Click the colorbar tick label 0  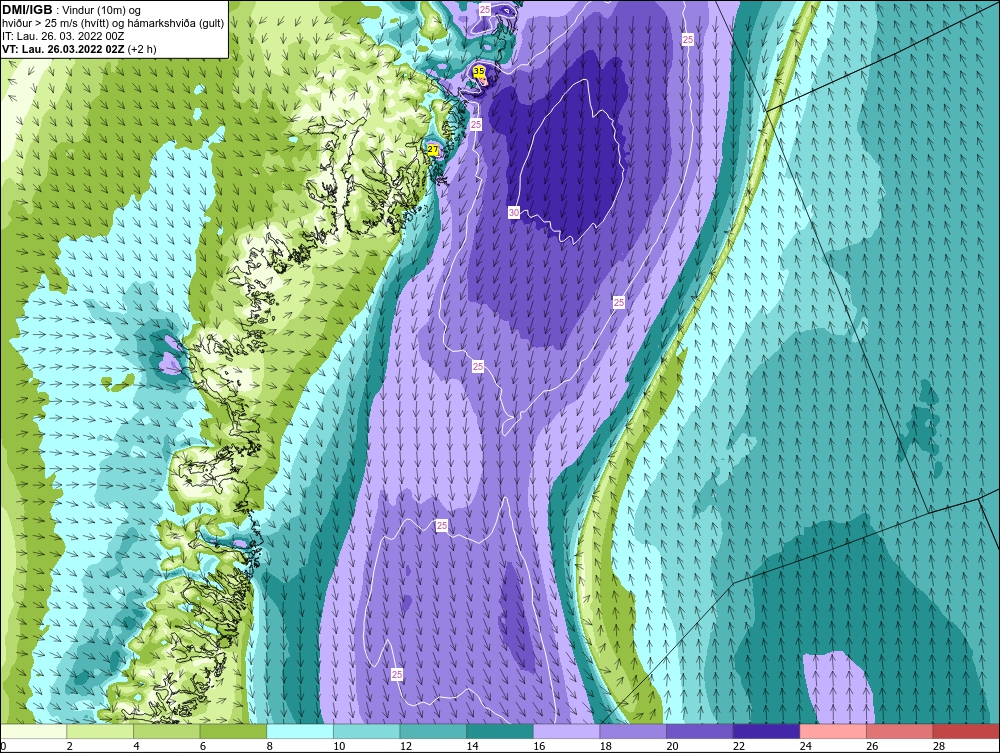coord(3,746)
